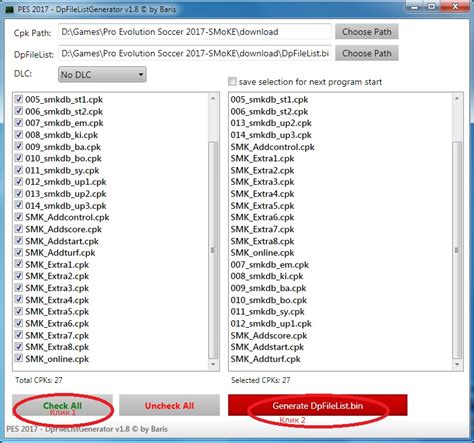This screenshot has width=474, height=443.
Task: Uncheck SMK_Addturf.cpk checkbox
Action: point(19,252)
